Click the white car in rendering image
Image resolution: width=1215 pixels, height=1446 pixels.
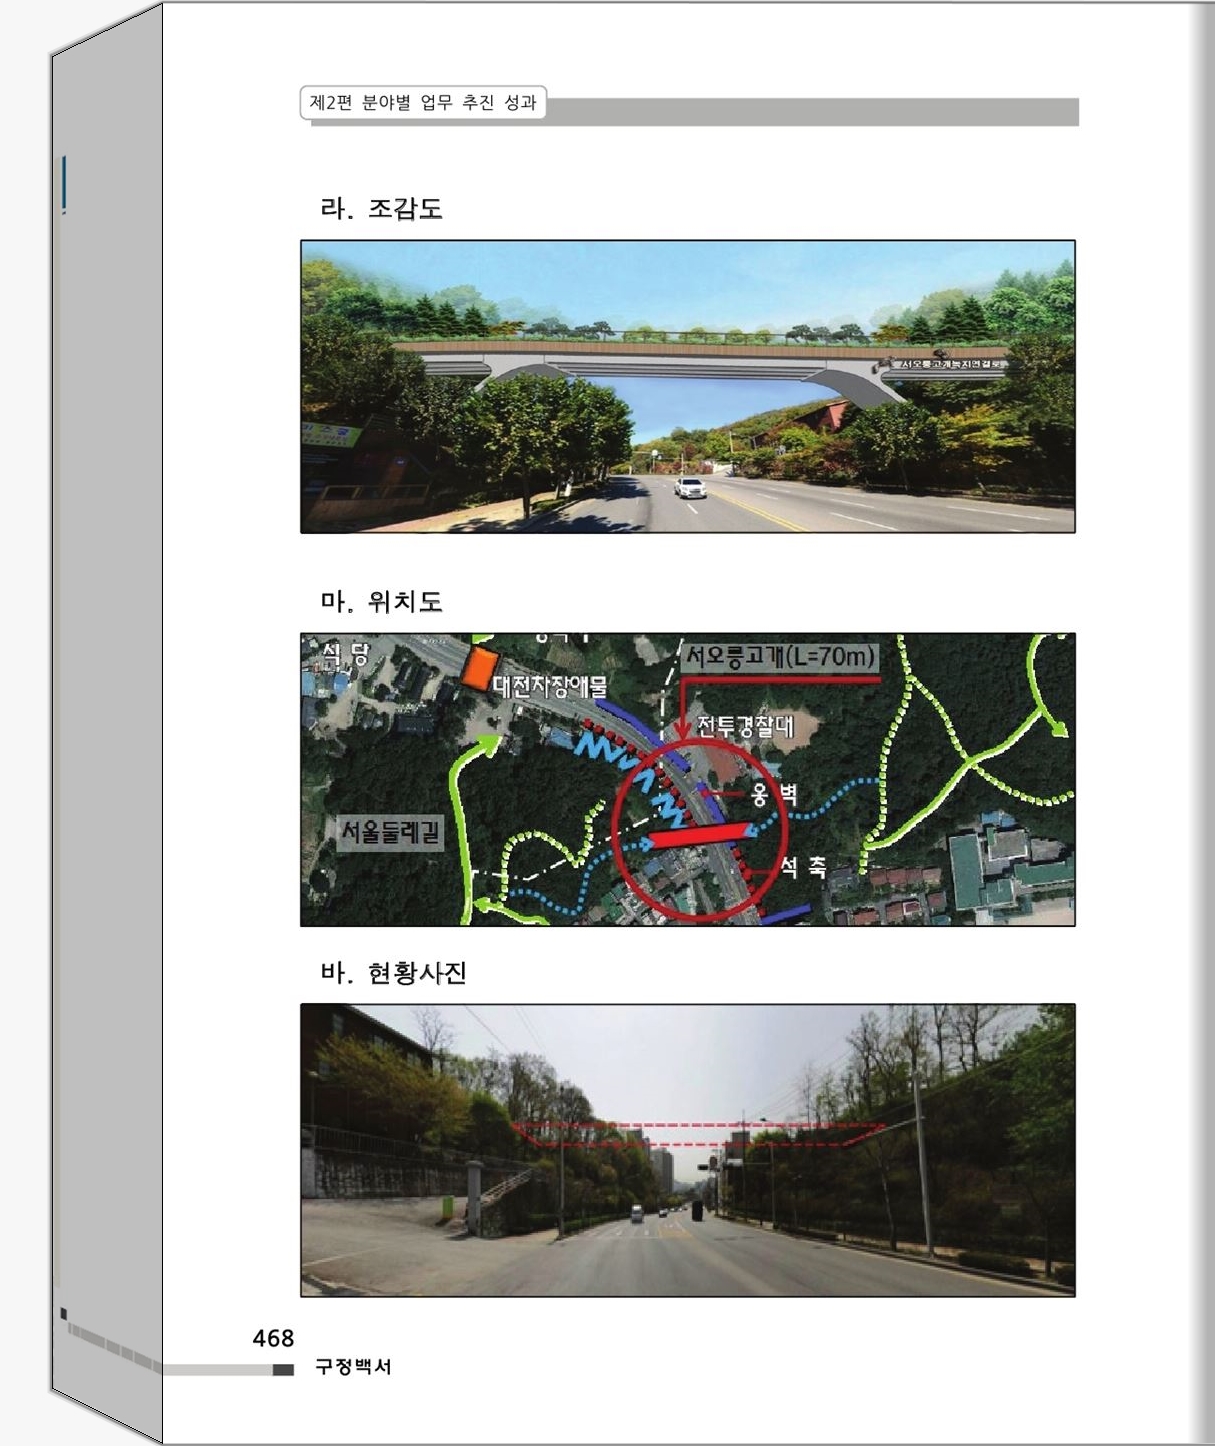[x=690, y=488]
